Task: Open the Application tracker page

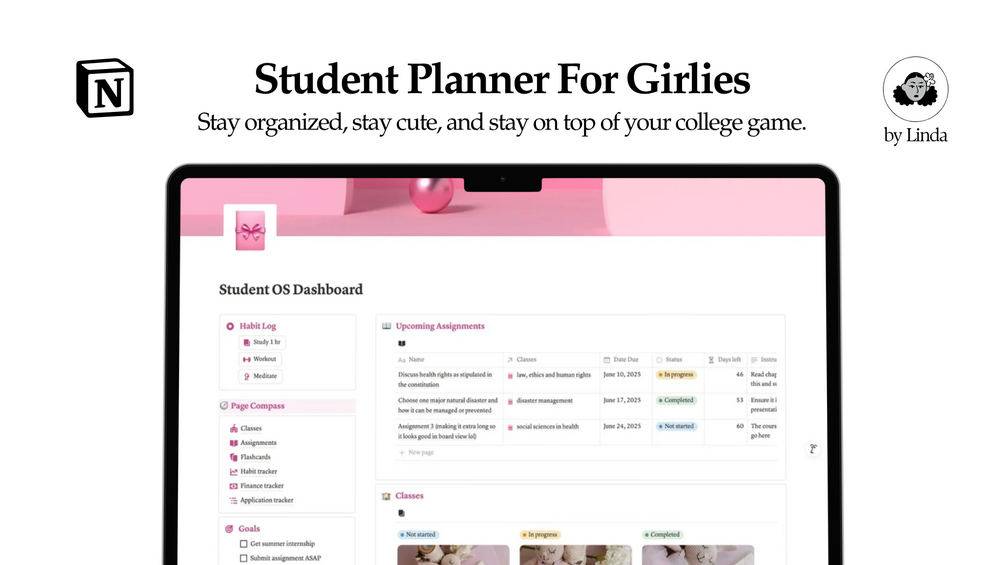Action: tap(266, 500)
